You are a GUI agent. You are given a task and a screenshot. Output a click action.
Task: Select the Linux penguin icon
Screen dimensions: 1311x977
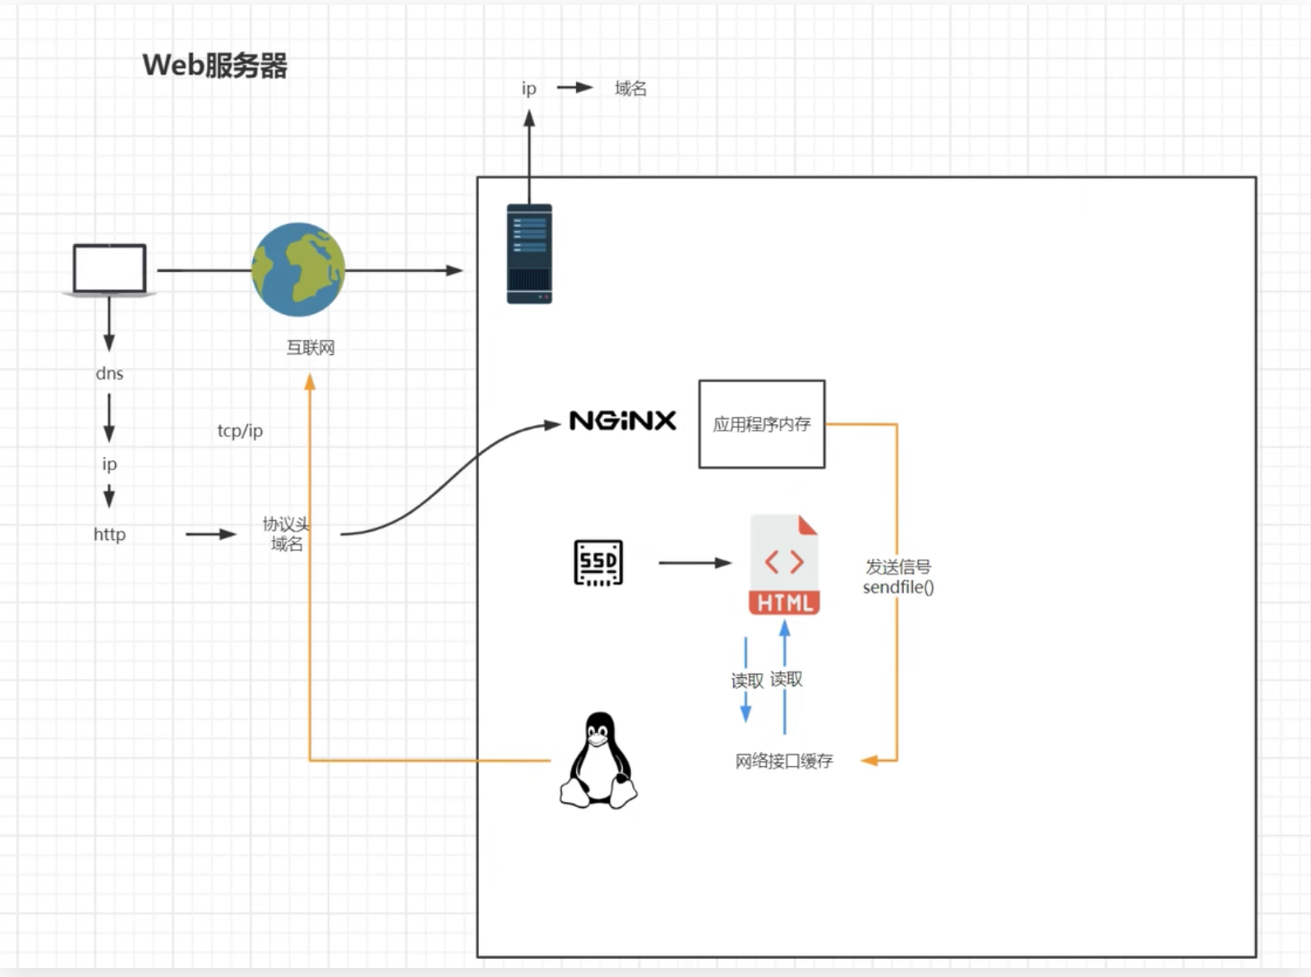coord(598,760)
